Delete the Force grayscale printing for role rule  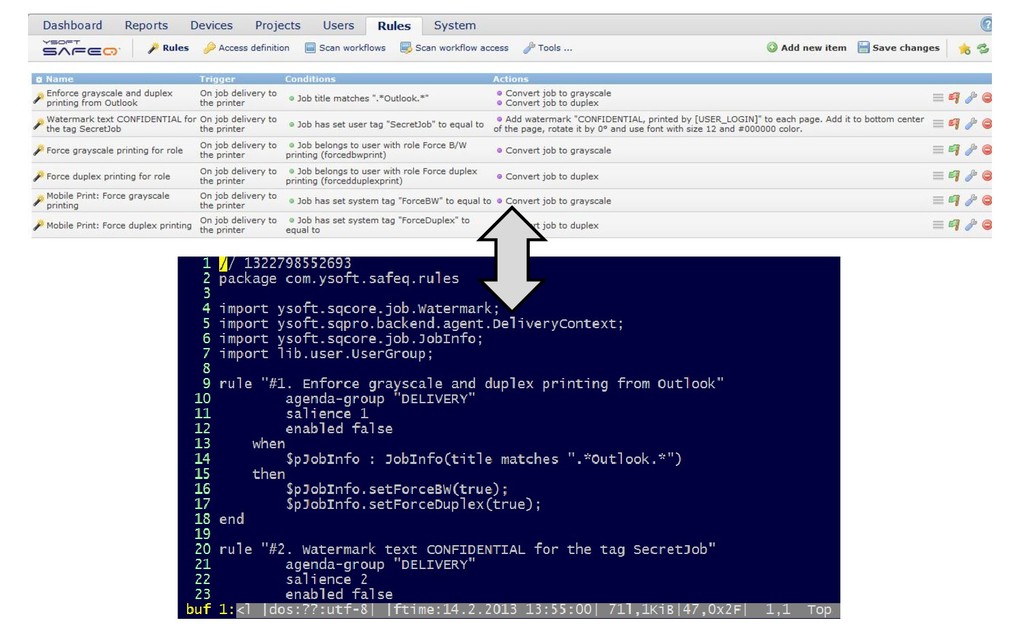tap(987, 150)
